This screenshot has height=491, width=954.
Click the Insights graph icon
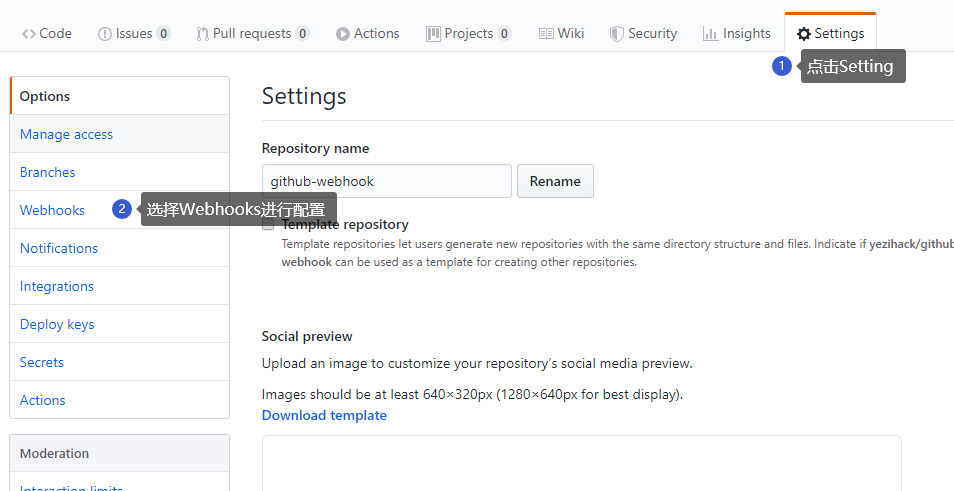pos(710,34)
